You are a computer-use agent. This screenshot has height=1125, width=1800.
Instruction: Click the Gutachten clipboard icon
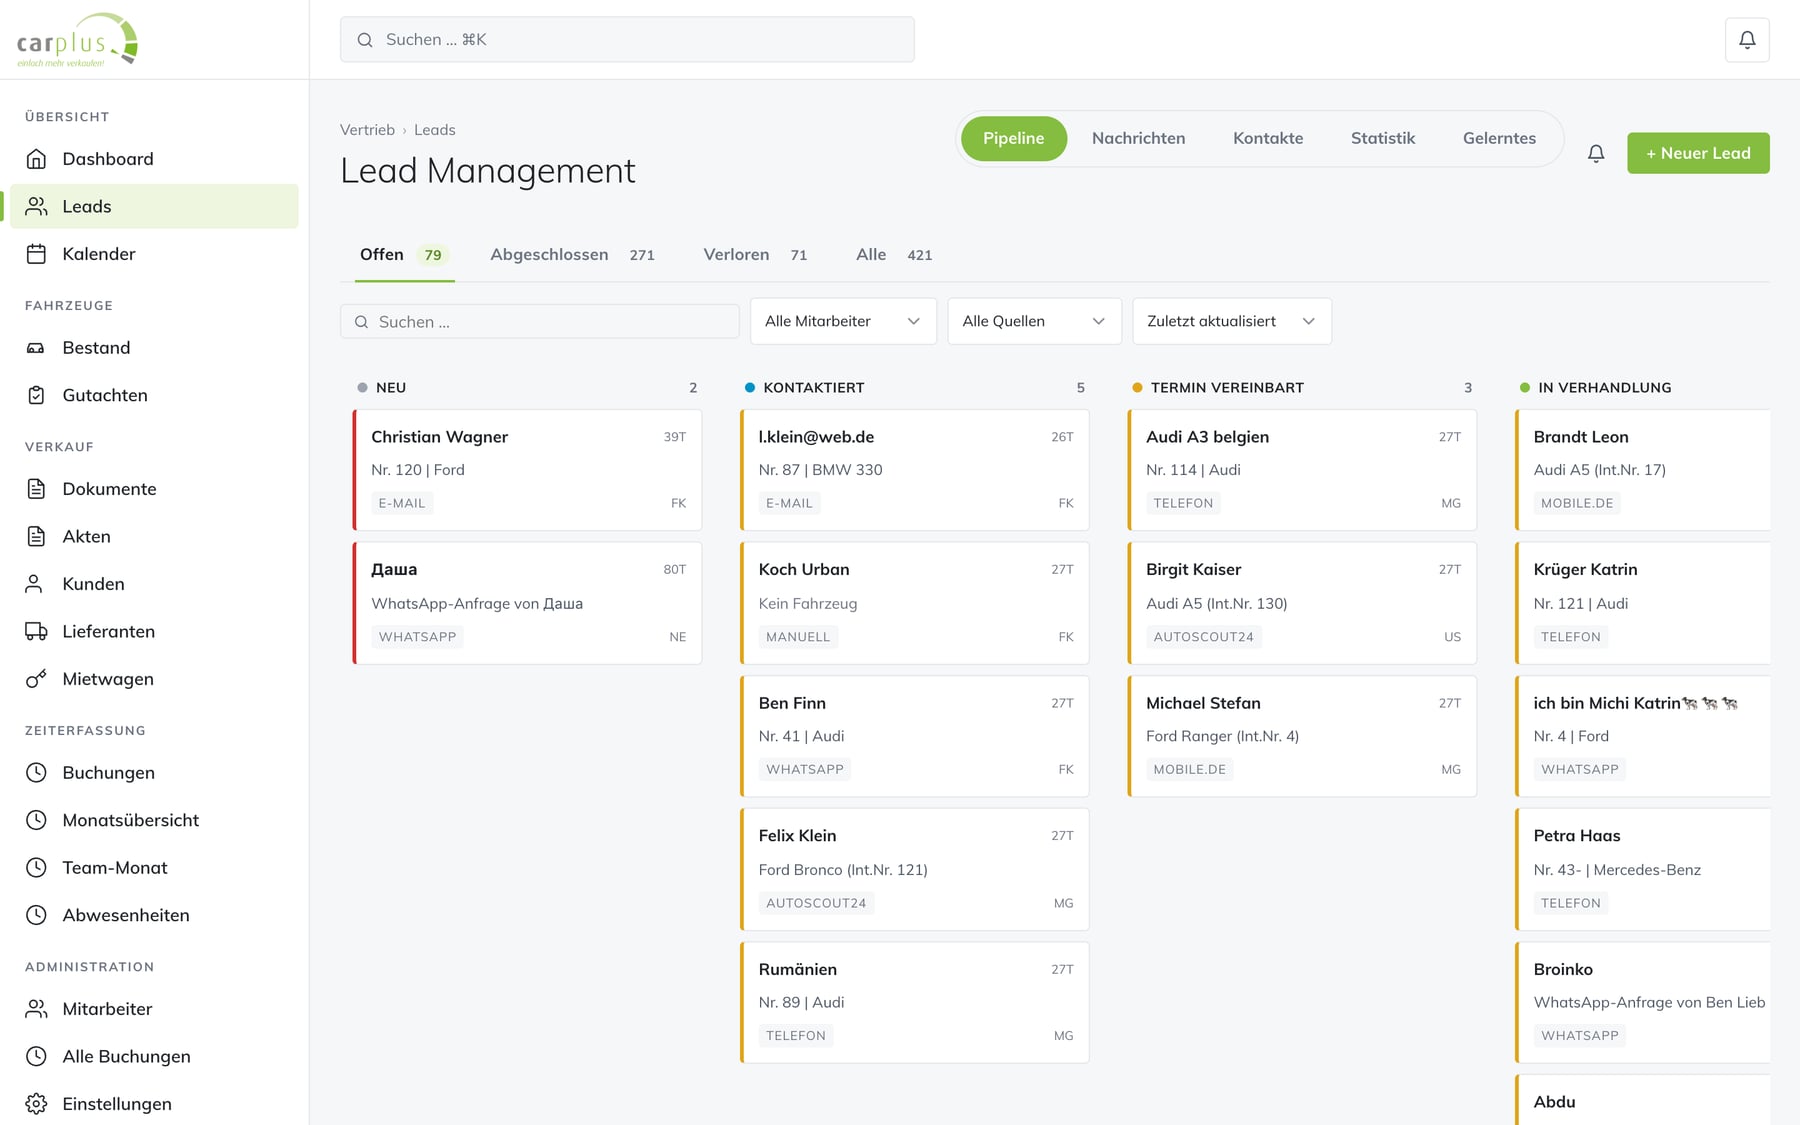coord(36,395)
